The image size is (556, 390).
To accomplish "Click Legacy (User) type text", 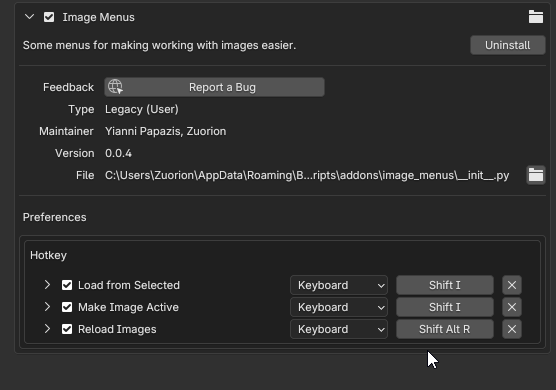I will (142, 109).
